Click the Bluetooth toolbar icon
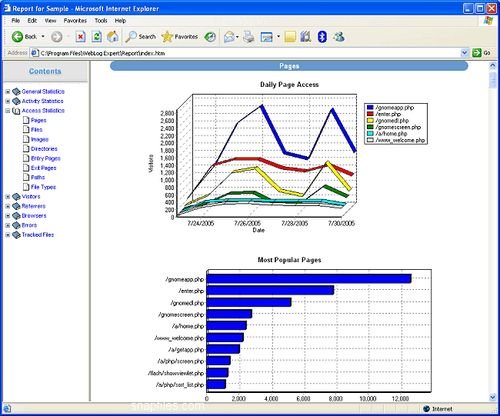500x416 pixels. point(322,37)
